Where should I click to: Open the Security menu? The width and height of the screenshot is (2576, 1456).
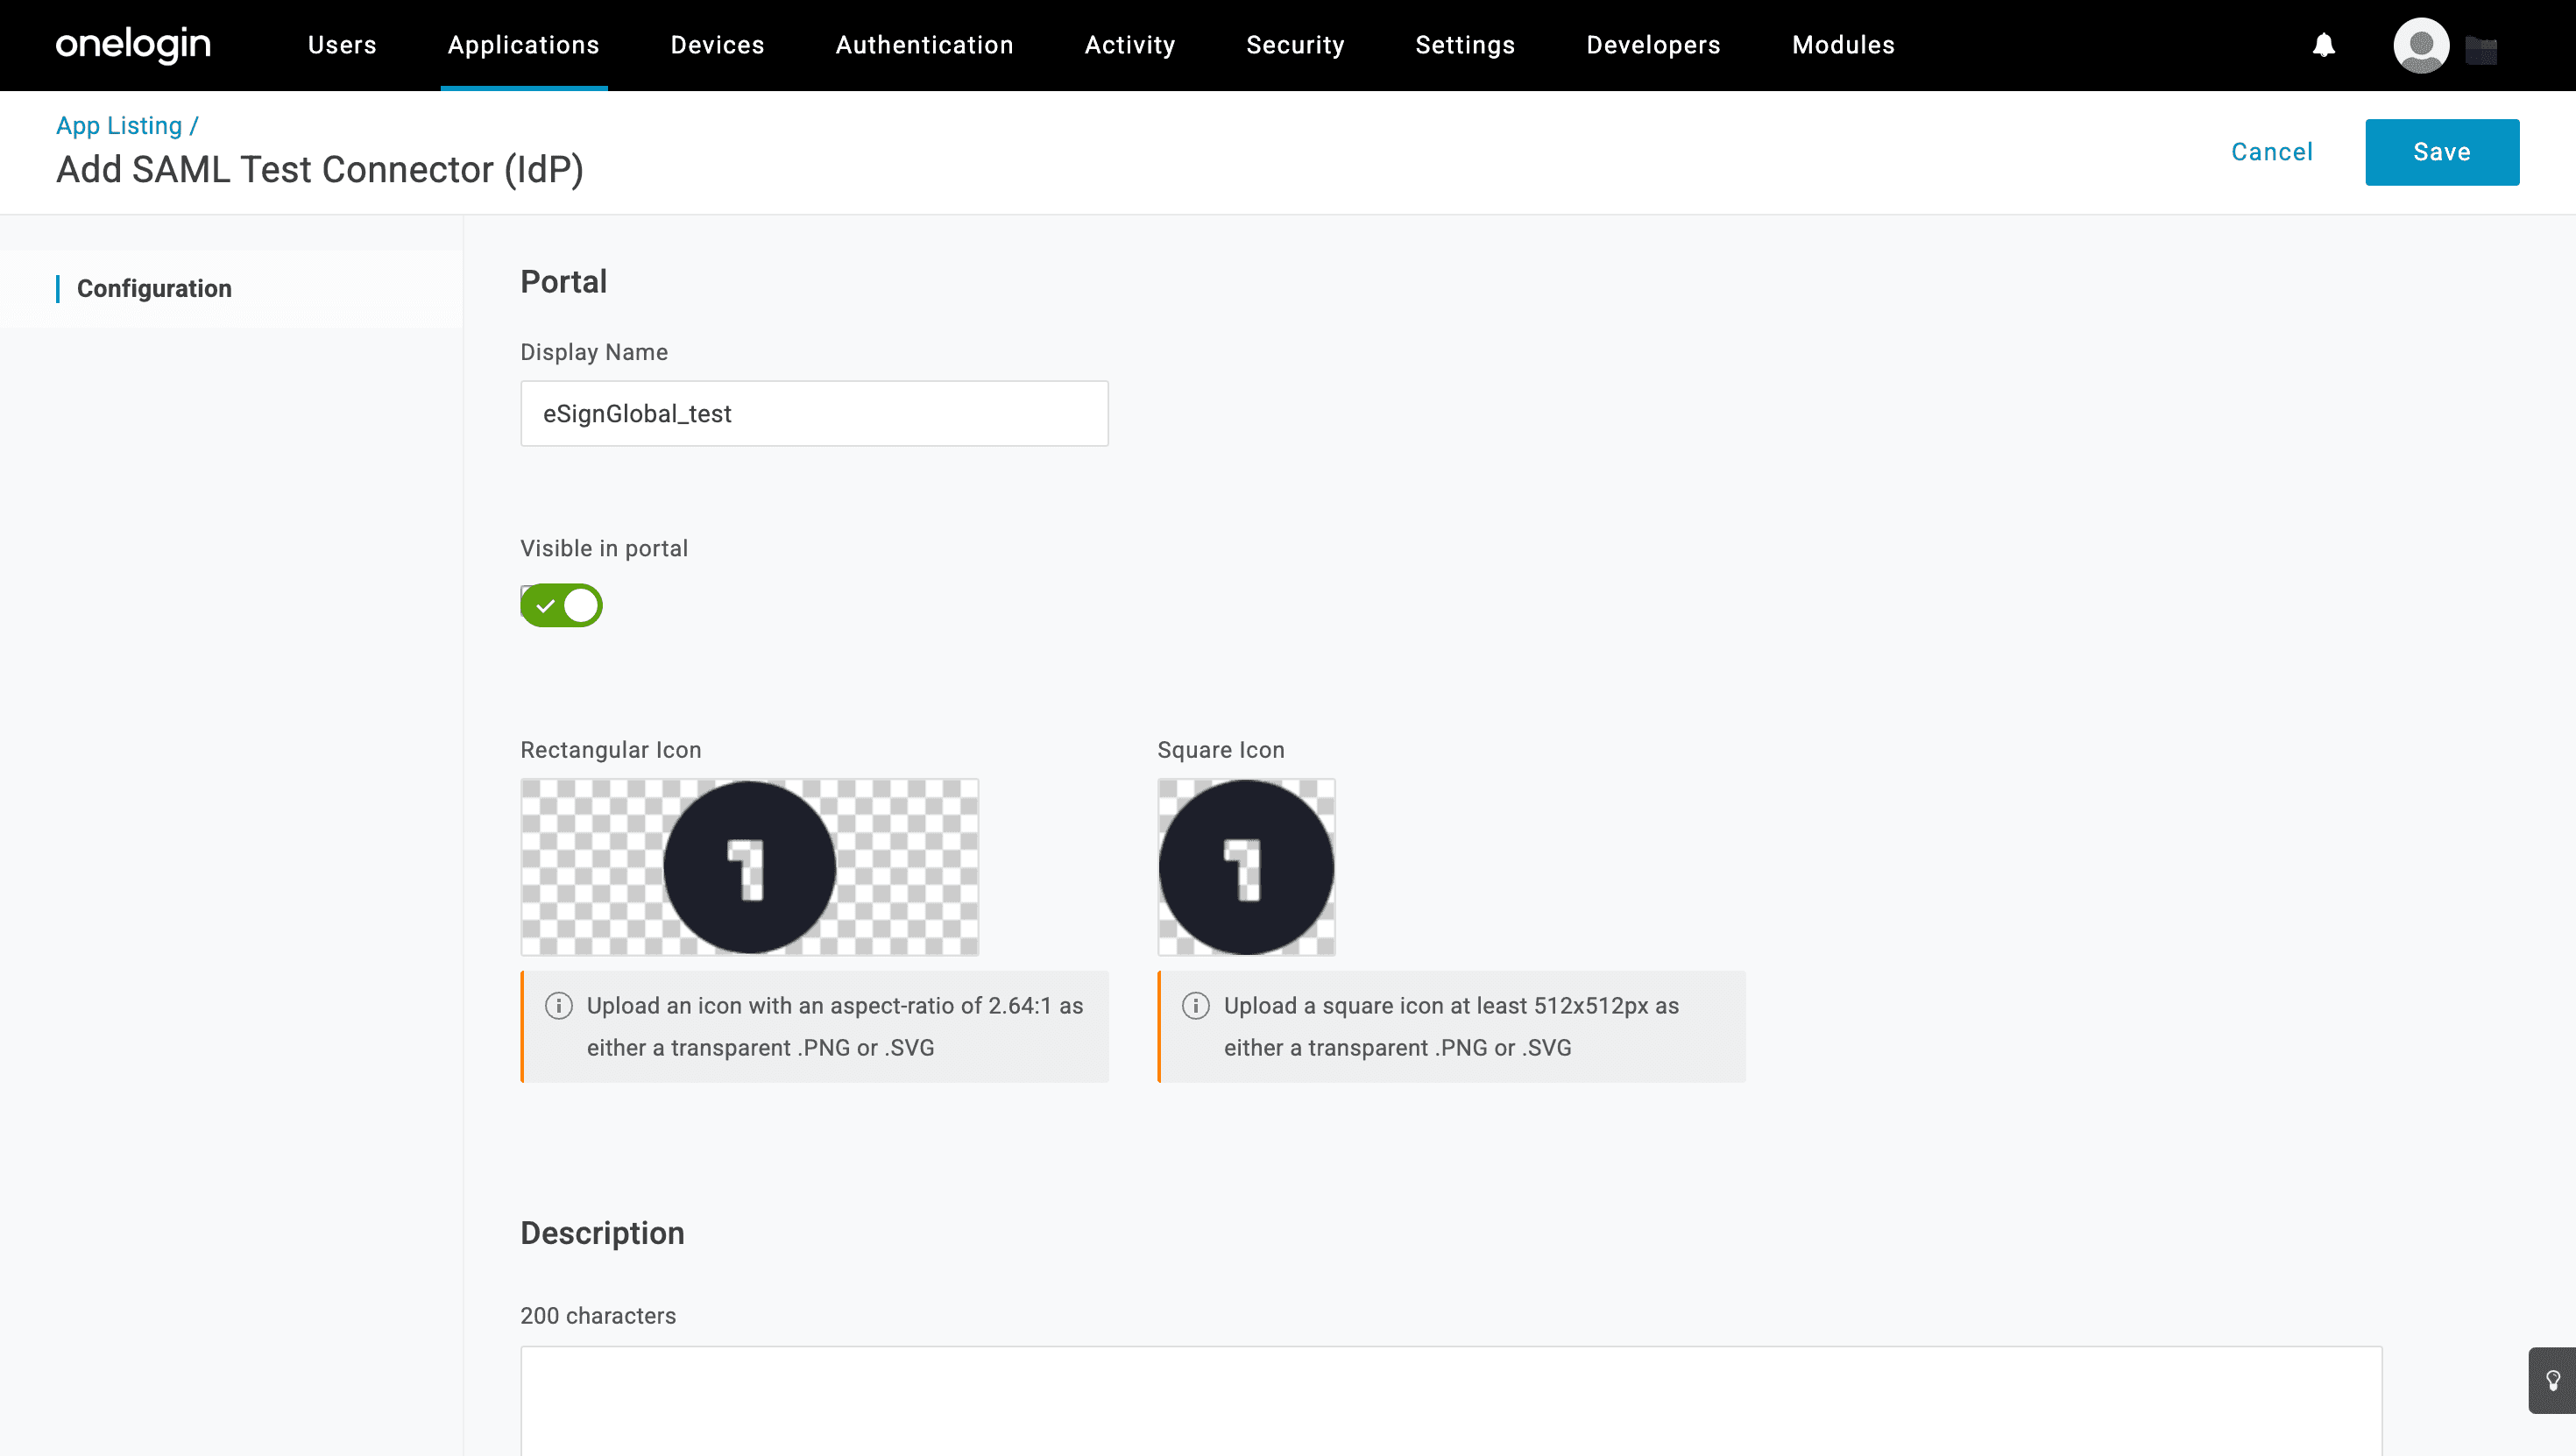tap(1295, 45)
